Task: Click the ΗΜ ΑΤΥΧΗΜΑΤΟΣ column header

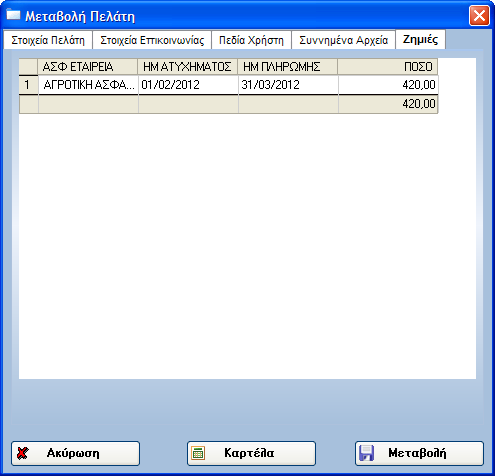Action: click(188, 67)
